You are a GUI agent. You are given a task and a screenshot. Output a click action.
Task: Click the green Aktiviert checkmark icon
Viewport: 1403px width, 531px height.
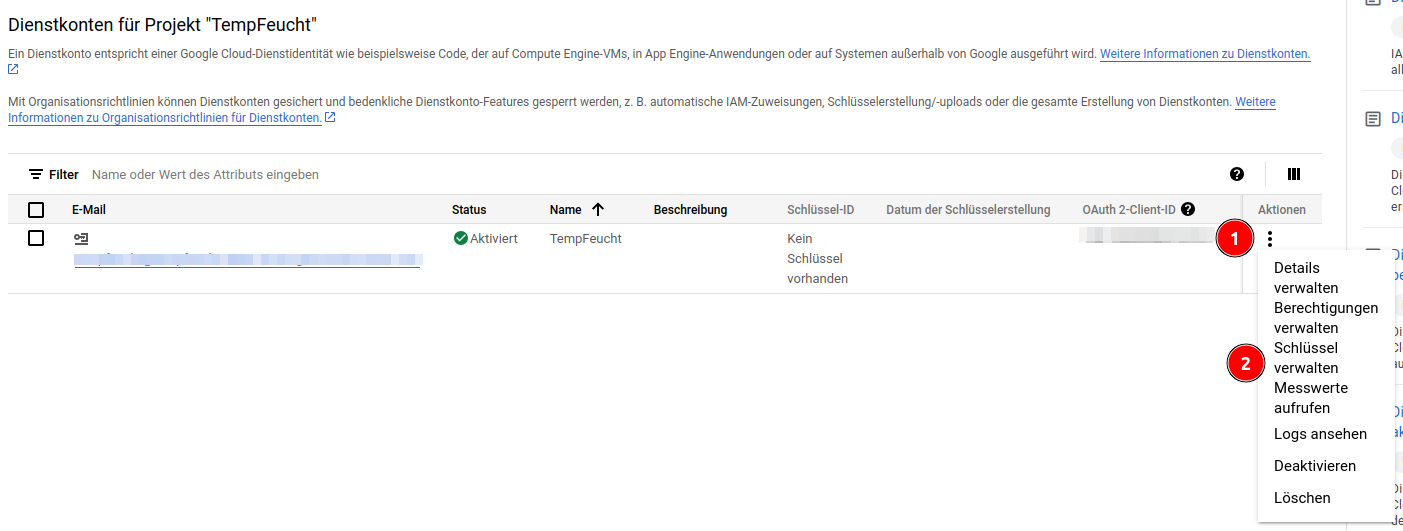pyautogui.click(x=461, y=238)
